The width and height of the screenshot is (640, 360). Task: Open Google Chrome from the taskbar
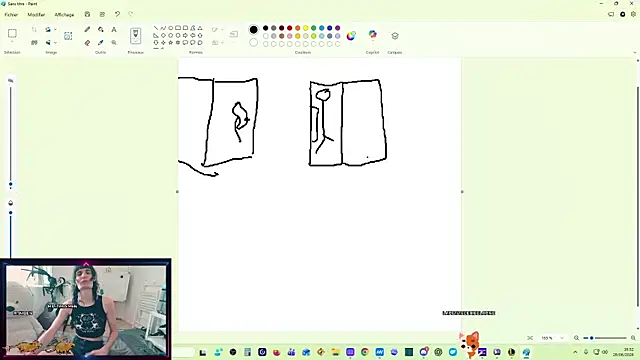point(364,352)
